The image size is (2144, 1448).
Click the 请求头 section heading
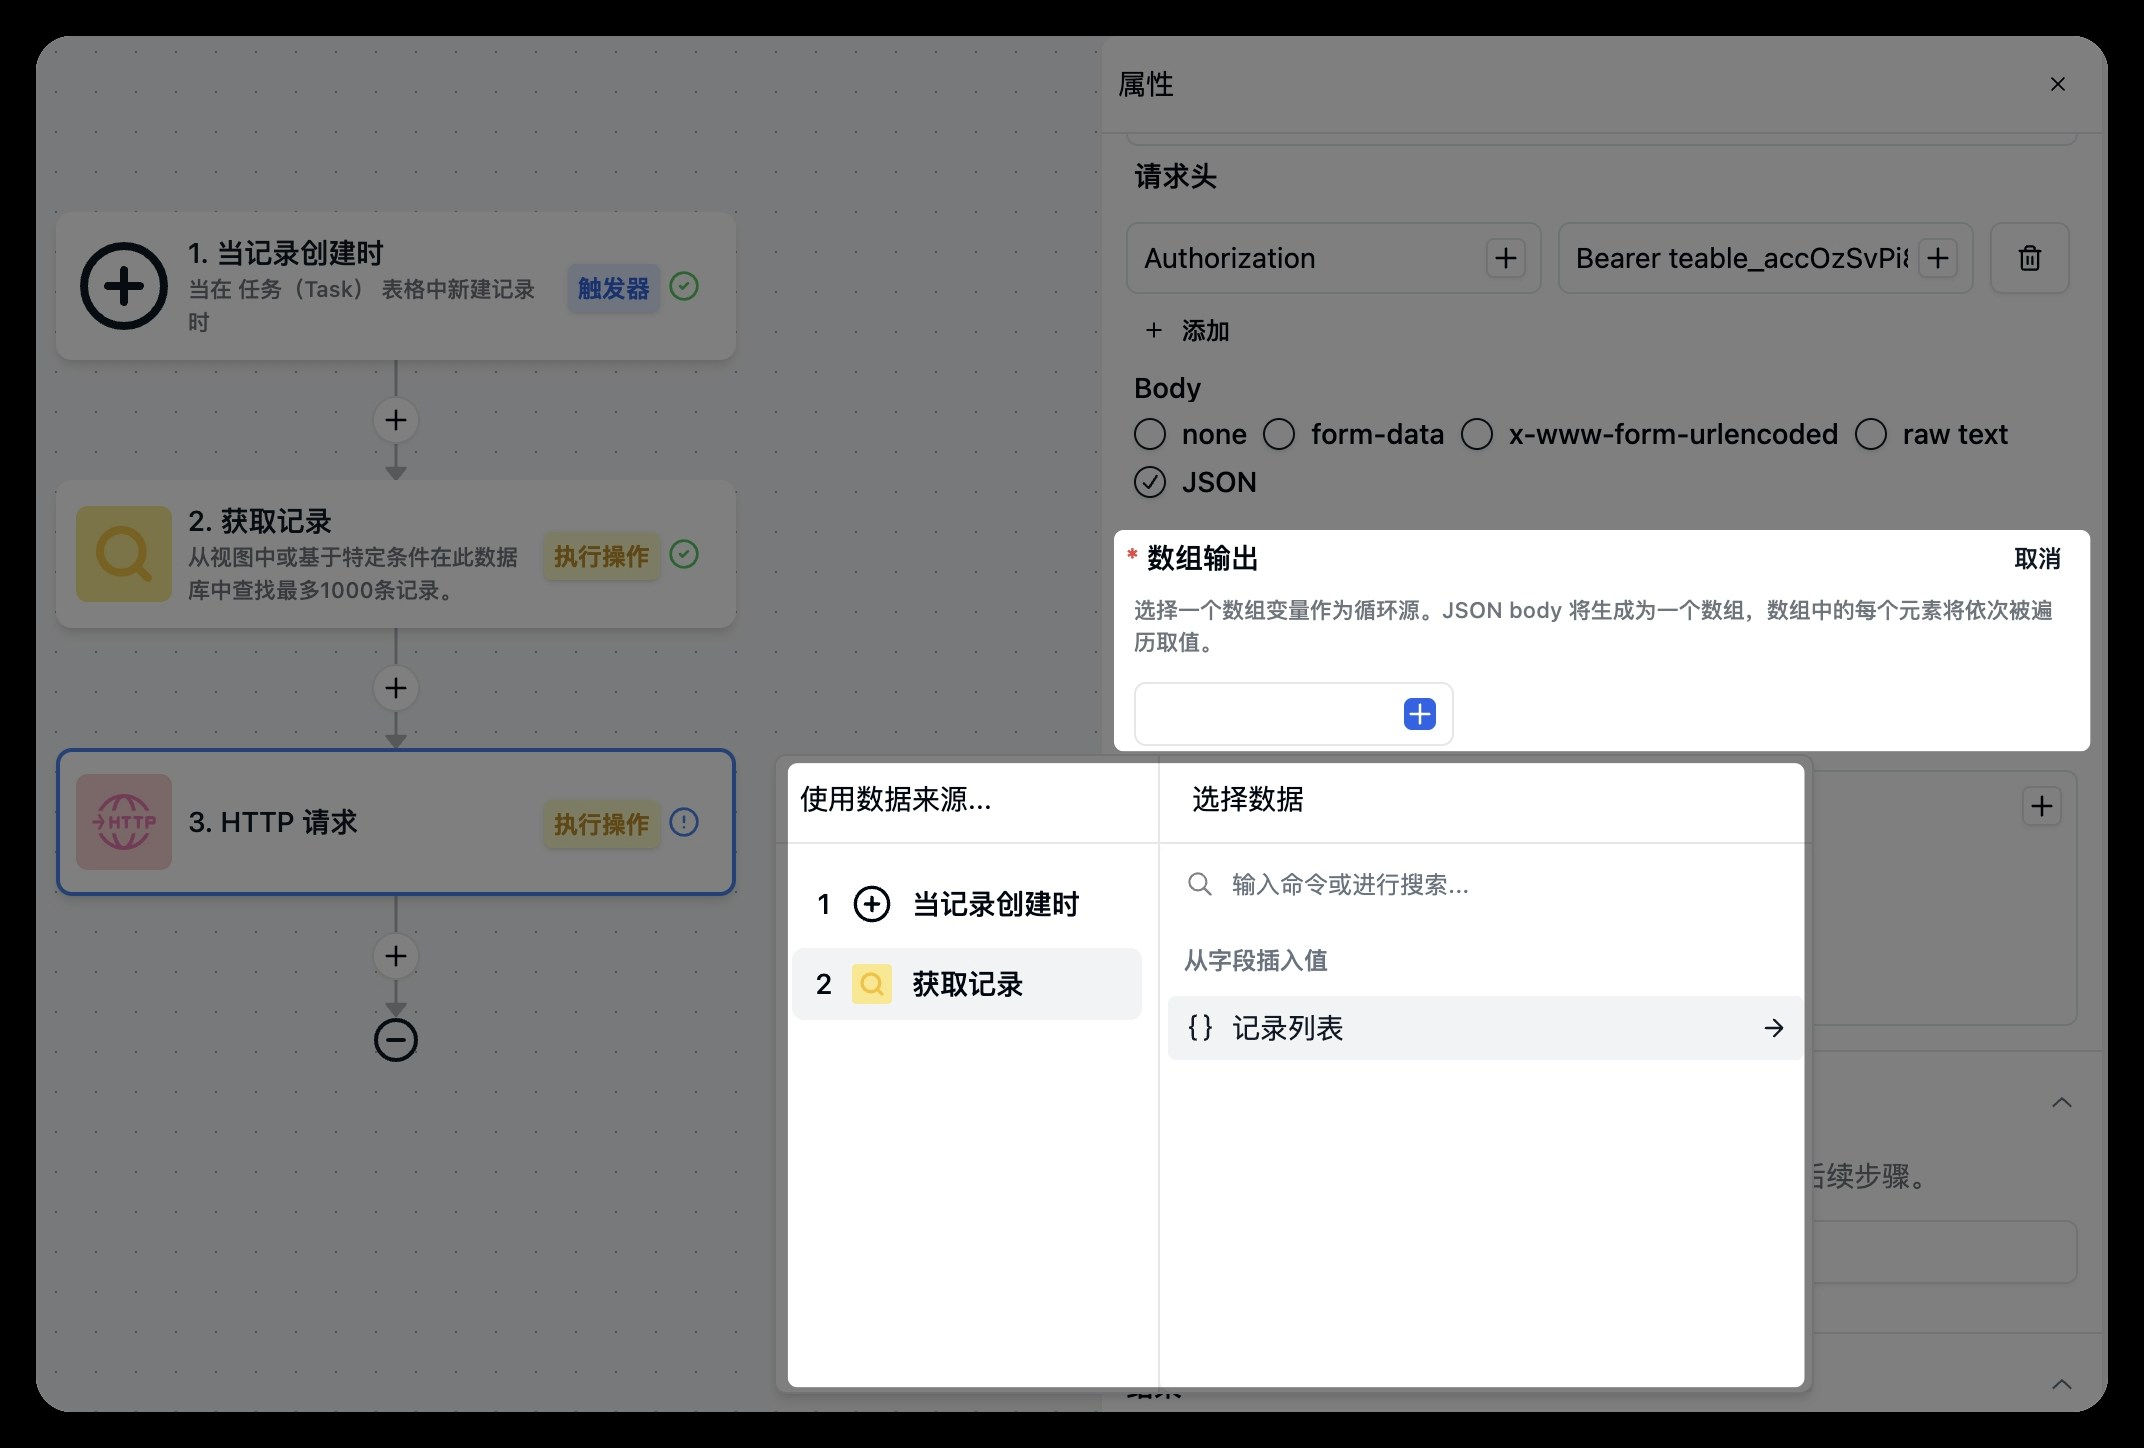click(x=1175, y=177)
